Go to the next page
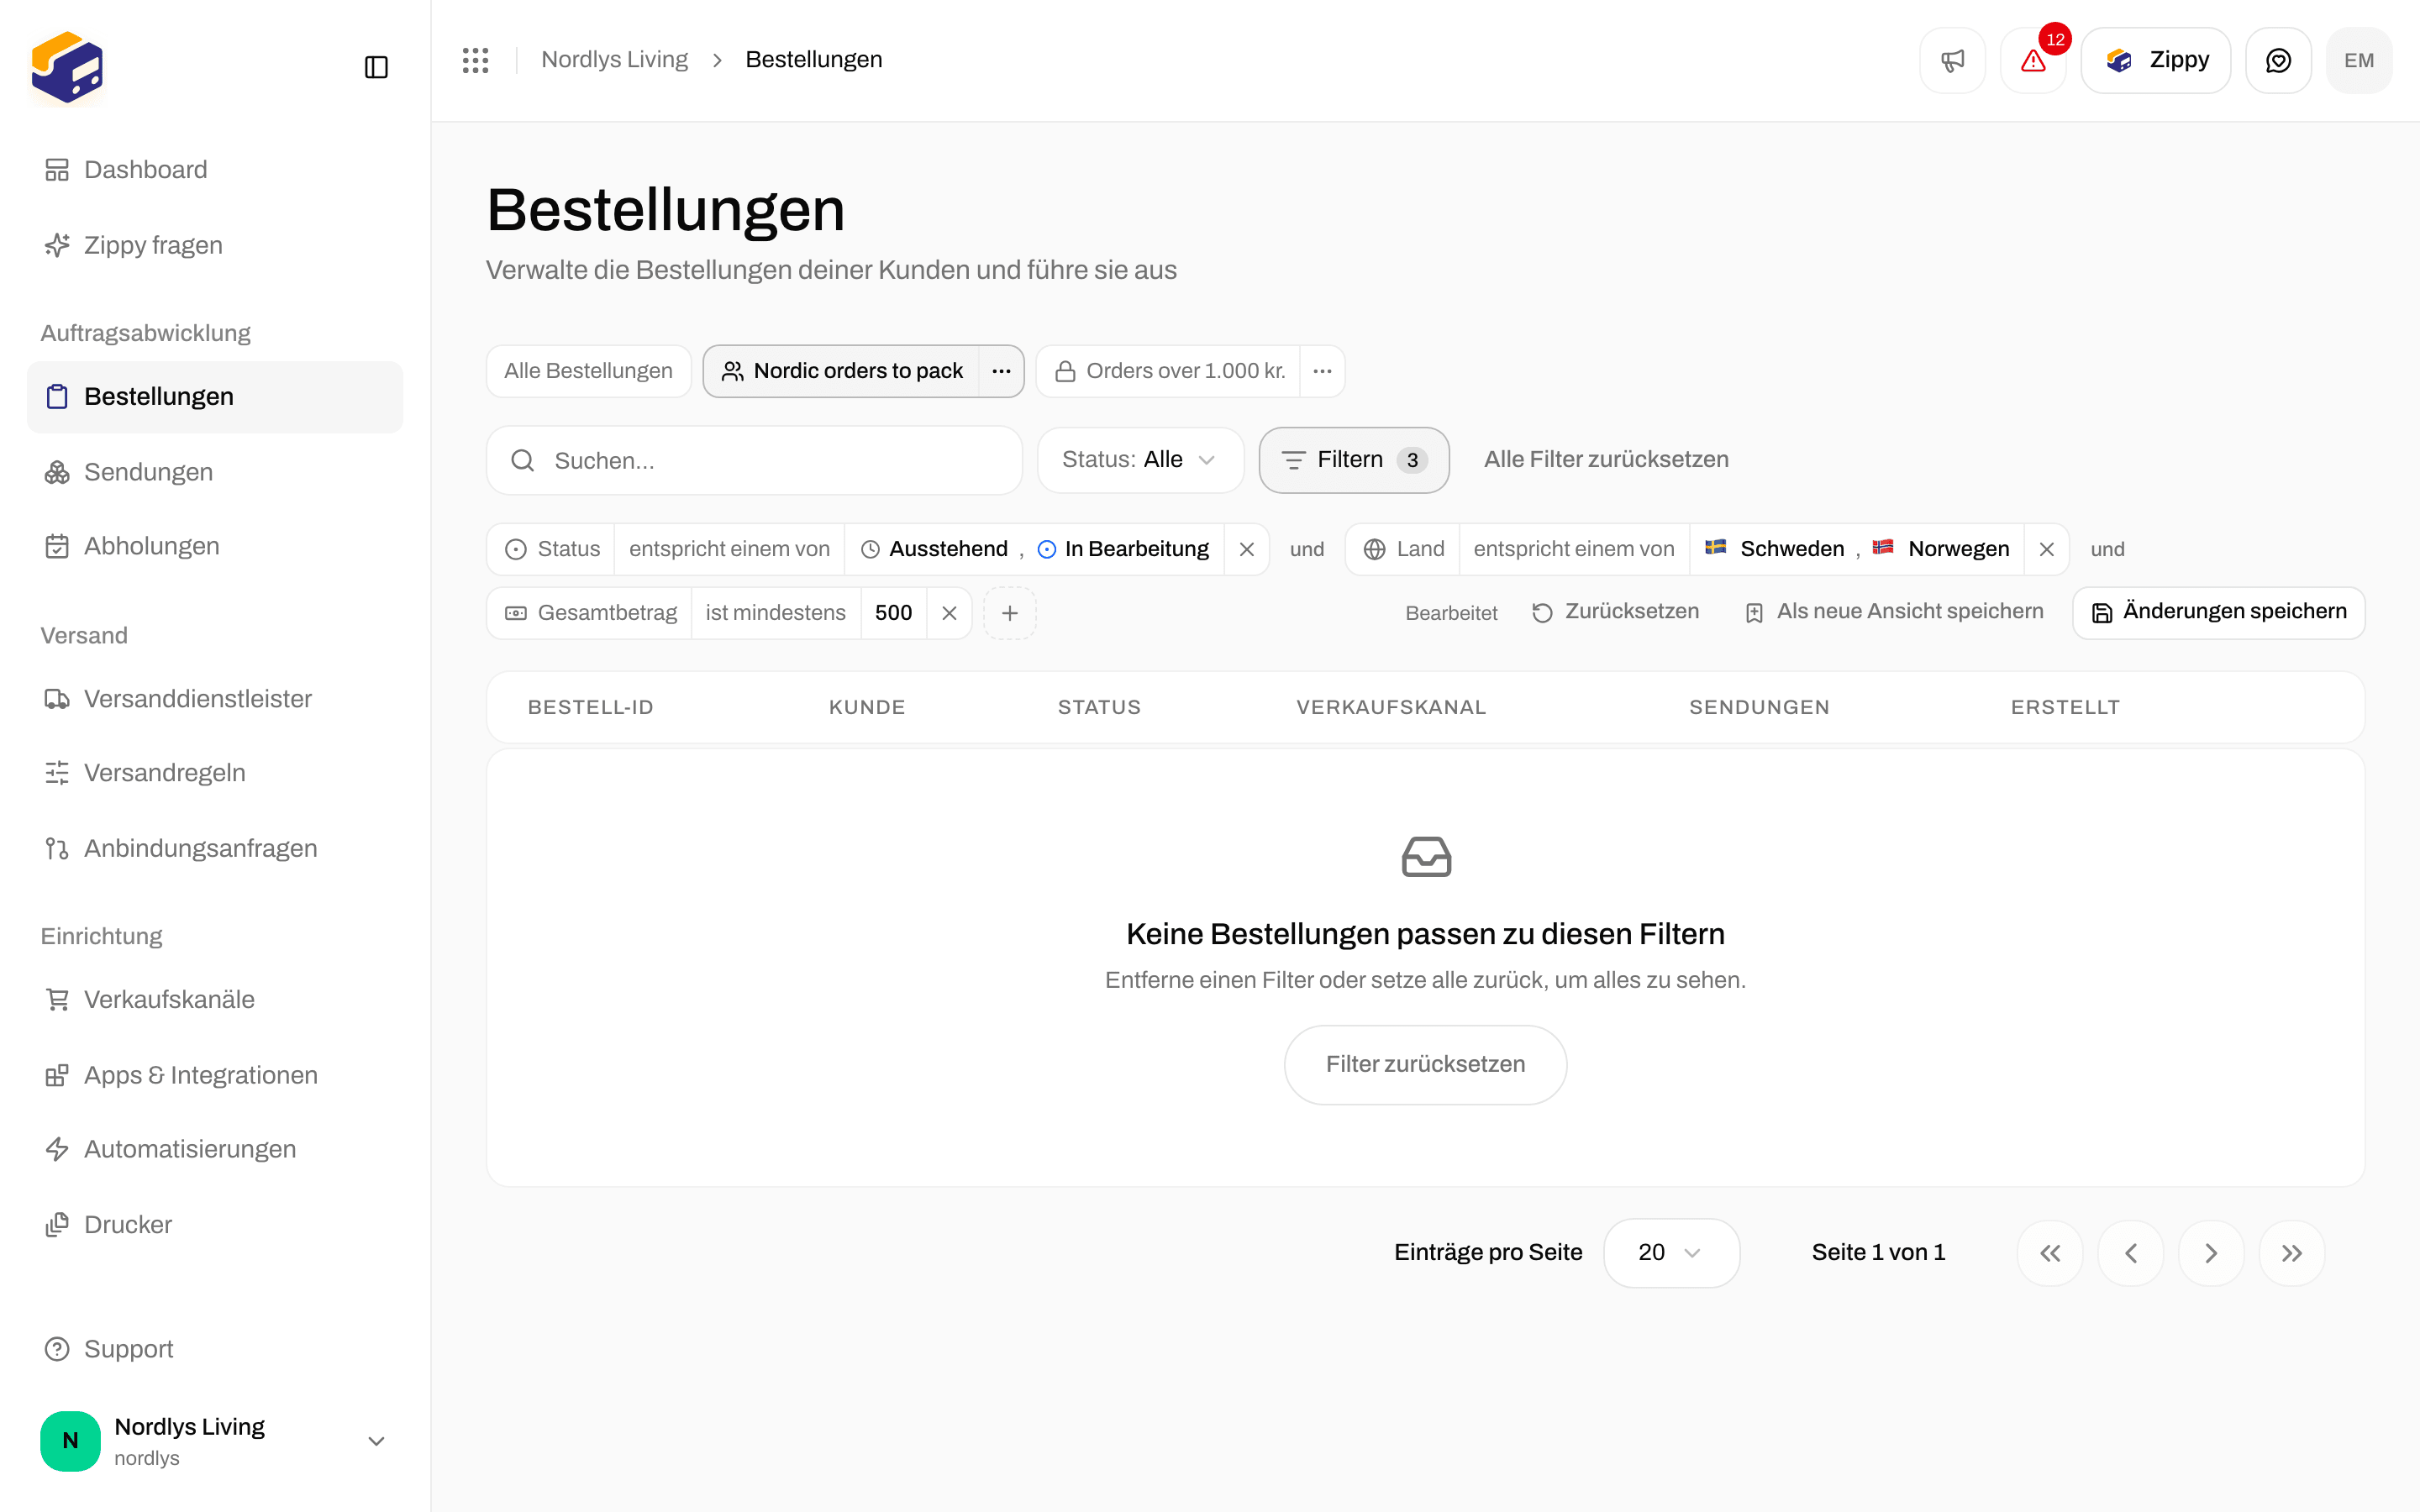2420x1512 pixels. [x=2211, y=1253]
